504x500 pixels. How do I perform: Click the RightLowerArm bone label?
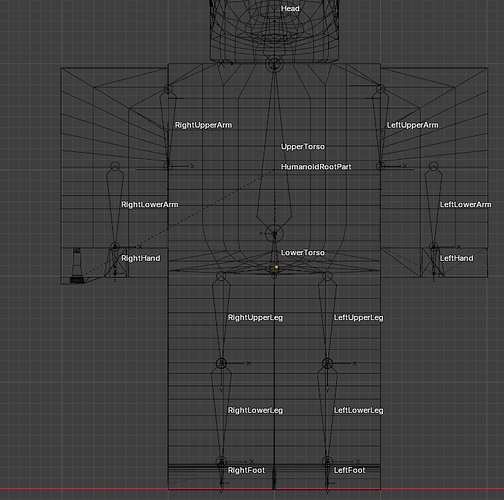pyautogui.click(x=150, y=204)
